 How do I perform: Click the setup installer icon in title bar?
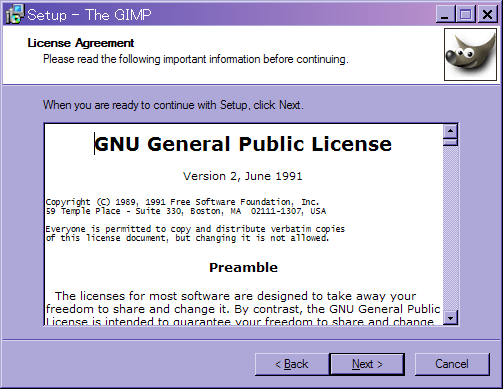(15, 14)
